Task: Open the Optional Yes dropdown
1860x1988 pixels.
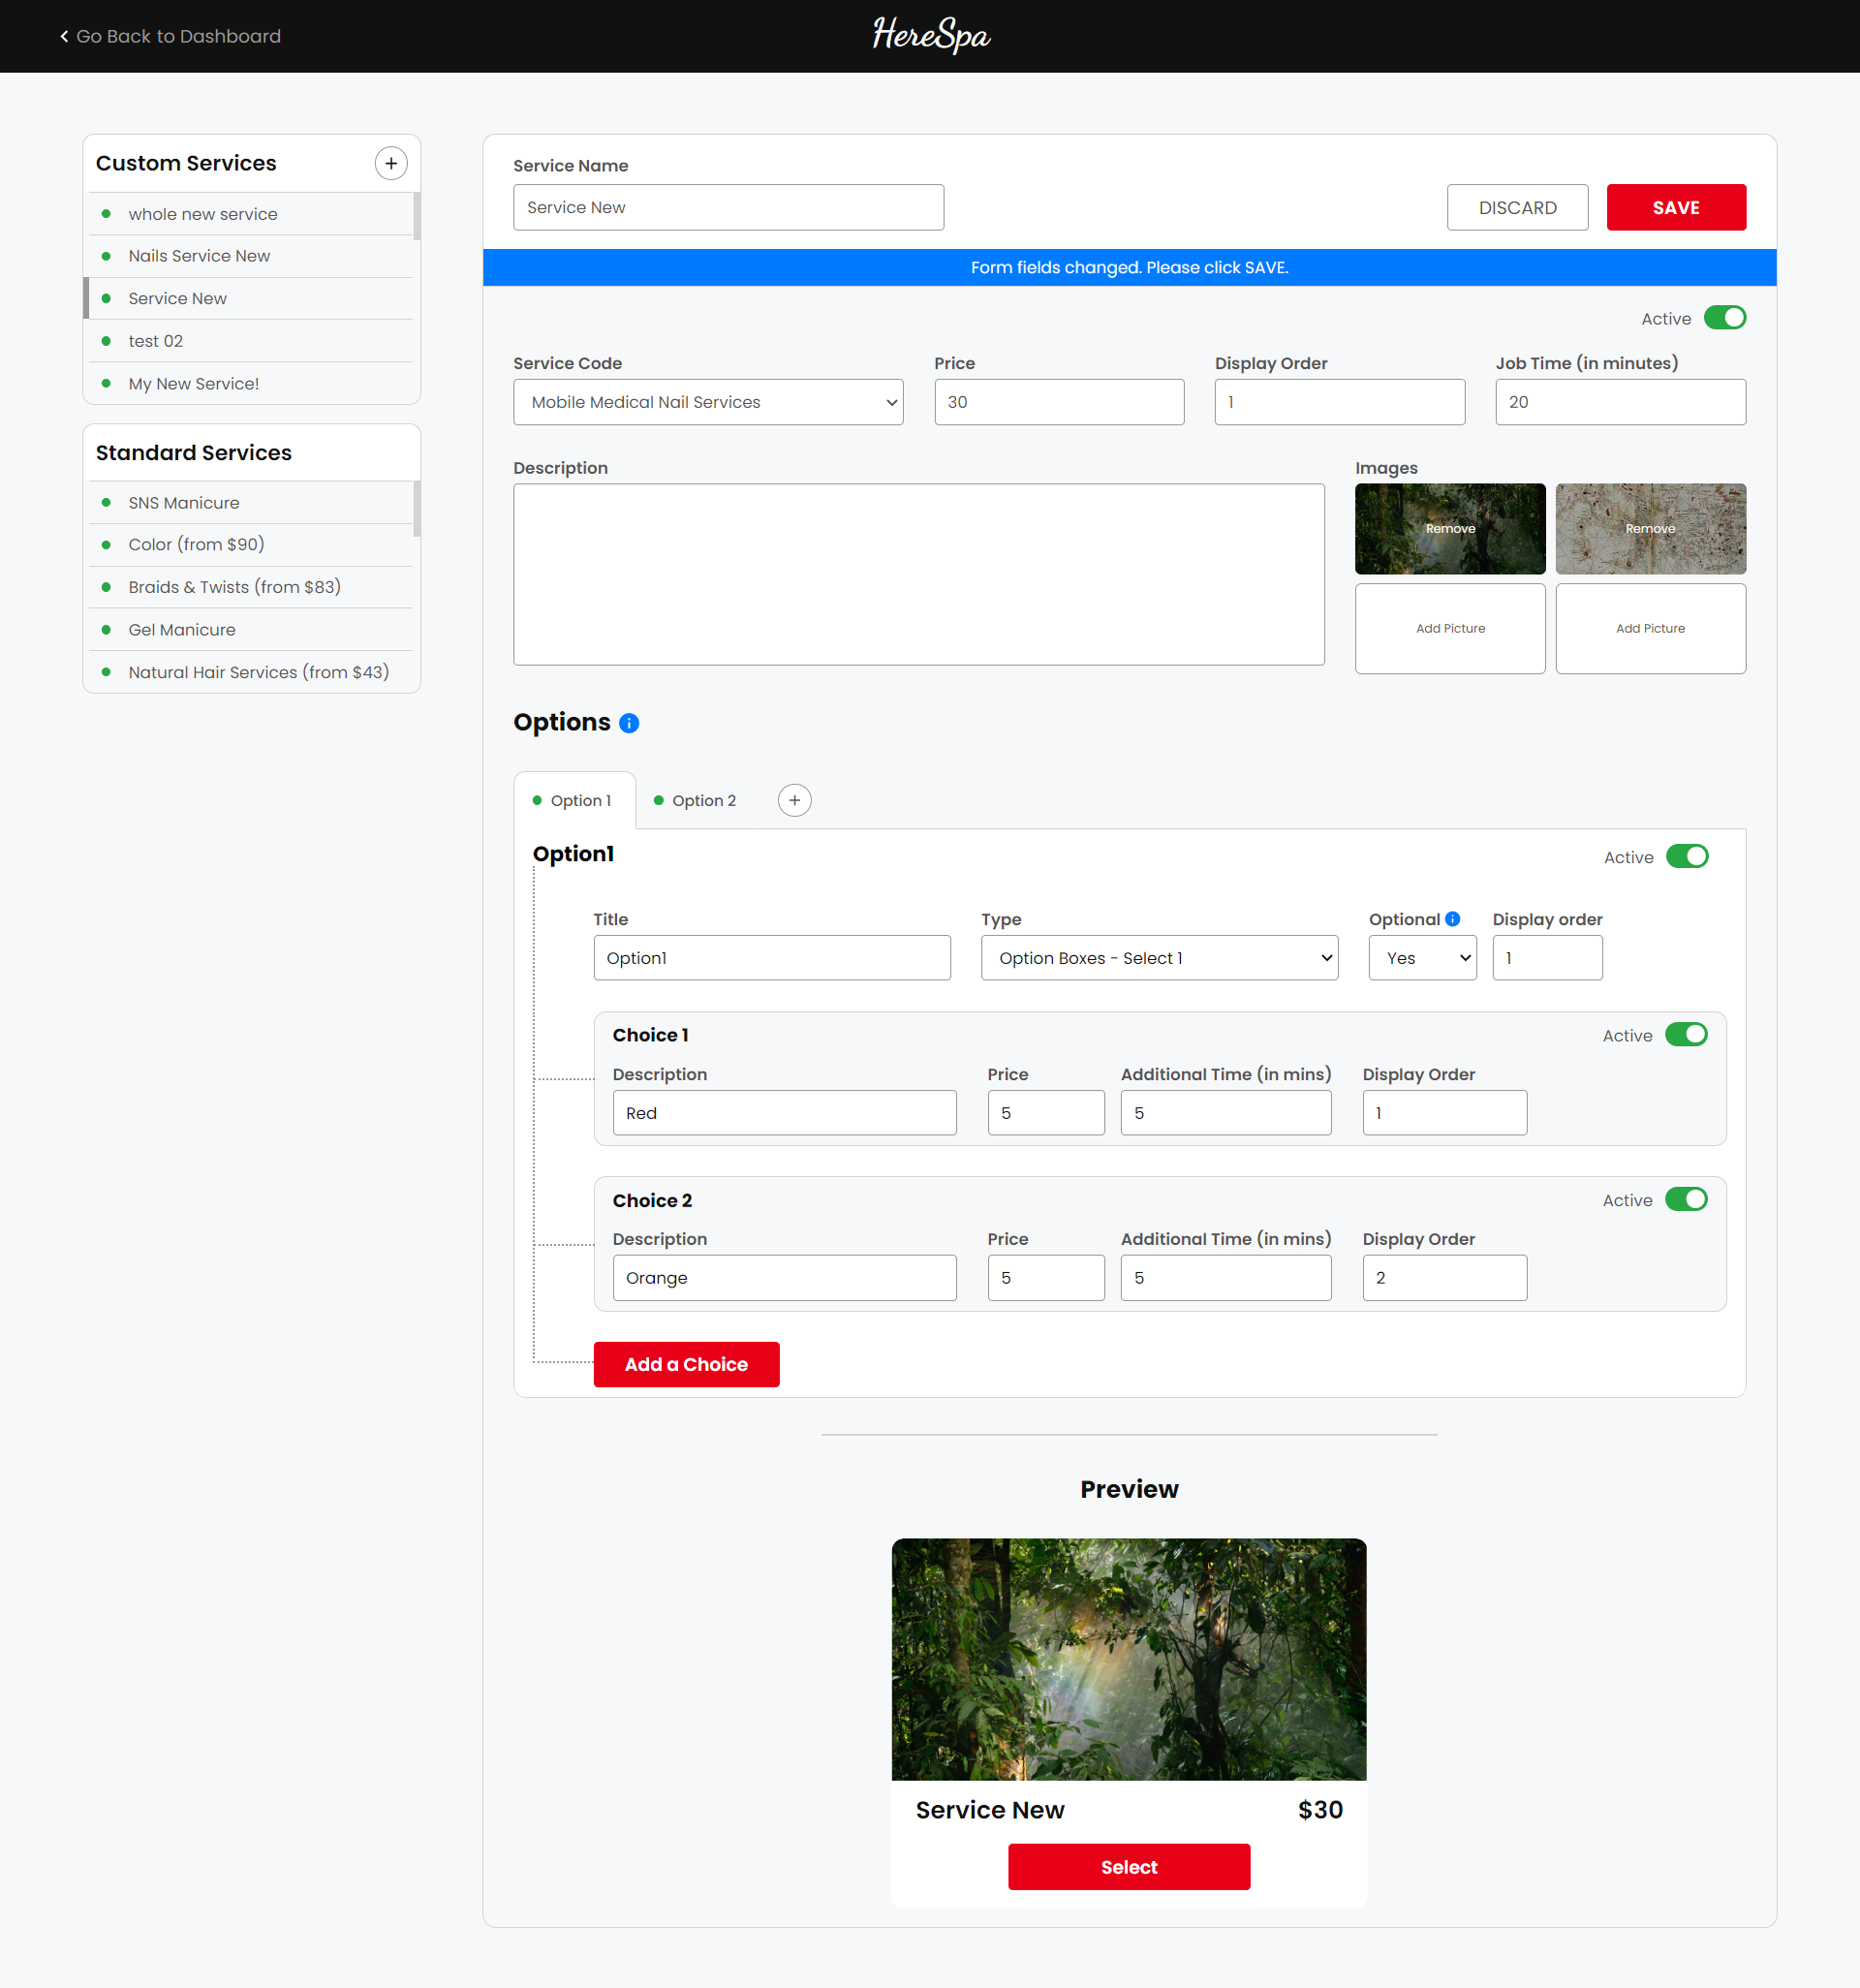Action: [x=1423, y=958]
